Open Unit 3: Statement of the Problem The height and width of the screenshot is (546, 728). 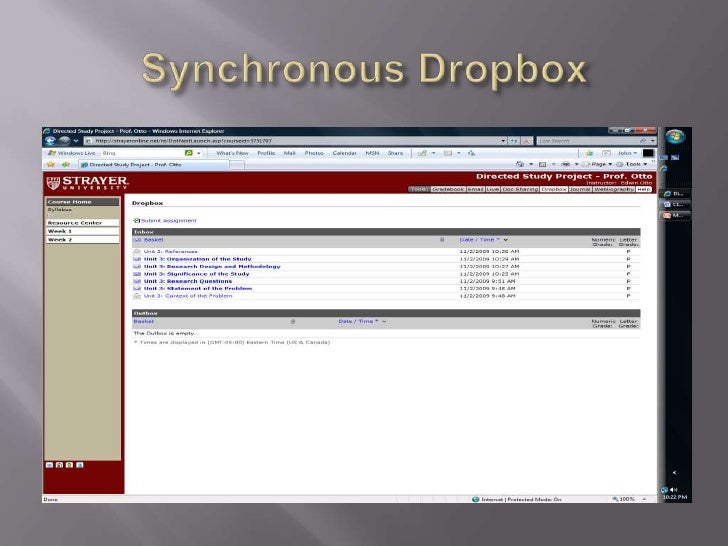tap(198, 288)
